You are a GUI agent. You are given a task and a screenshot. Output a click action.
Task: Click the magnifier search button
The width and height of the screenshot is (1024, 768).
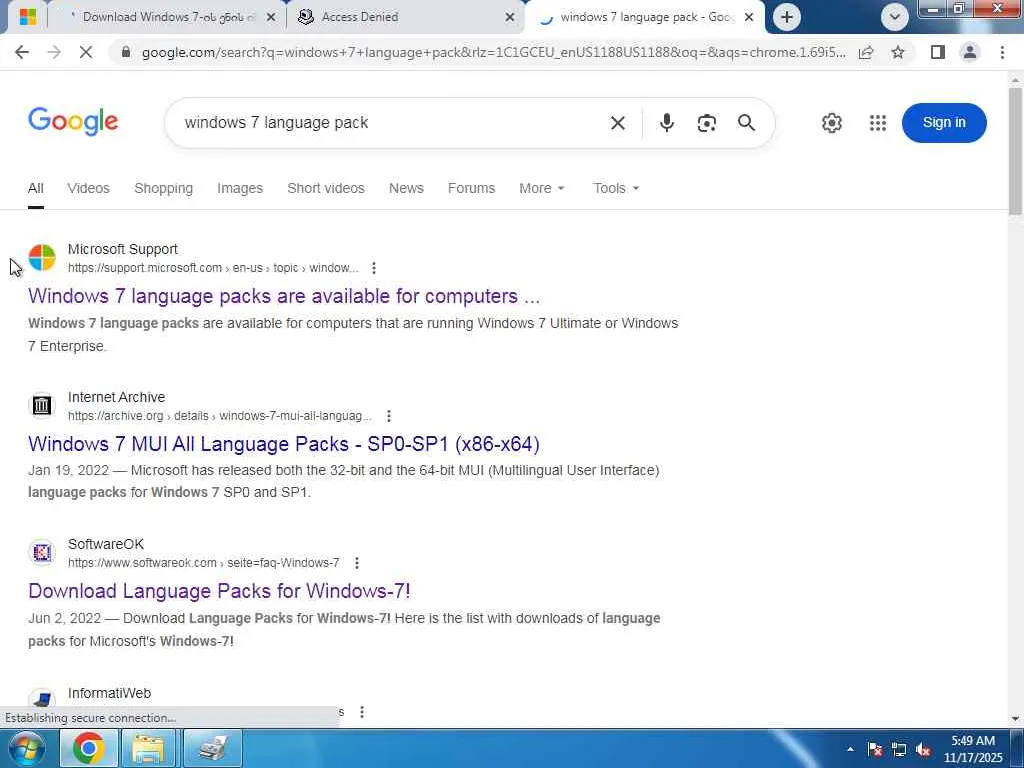[746, 123]
